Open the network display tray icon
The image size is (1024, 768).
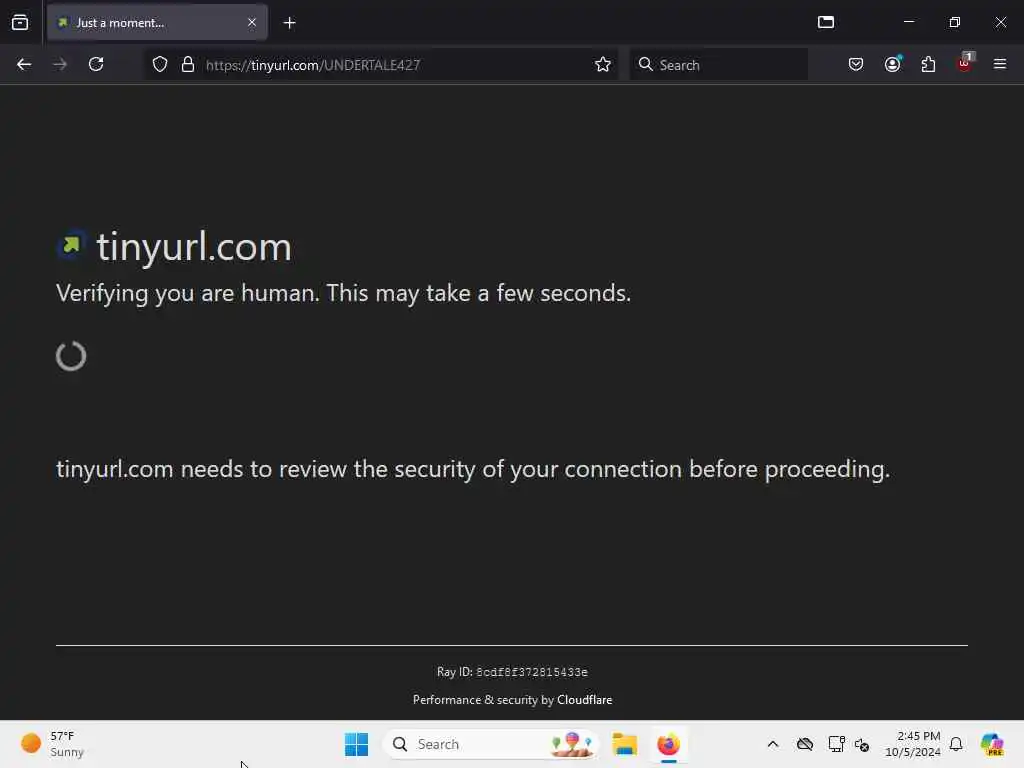(836, 744)
